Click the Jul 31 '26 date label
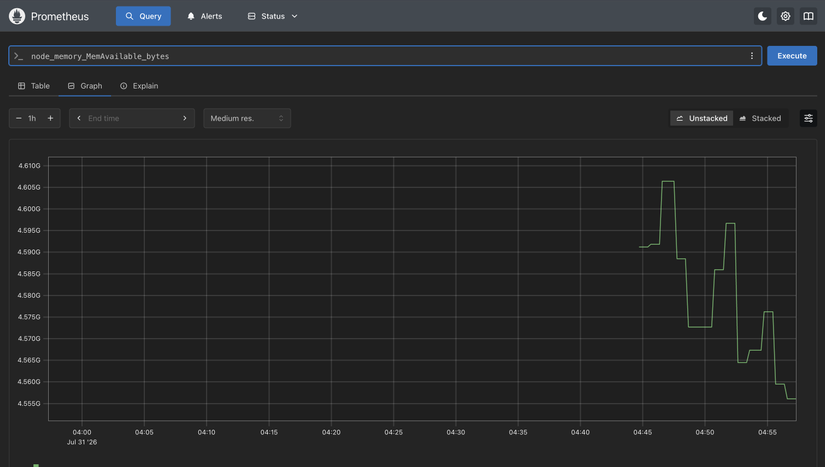This screenshot has height=467, width=825. pos(82,442)
